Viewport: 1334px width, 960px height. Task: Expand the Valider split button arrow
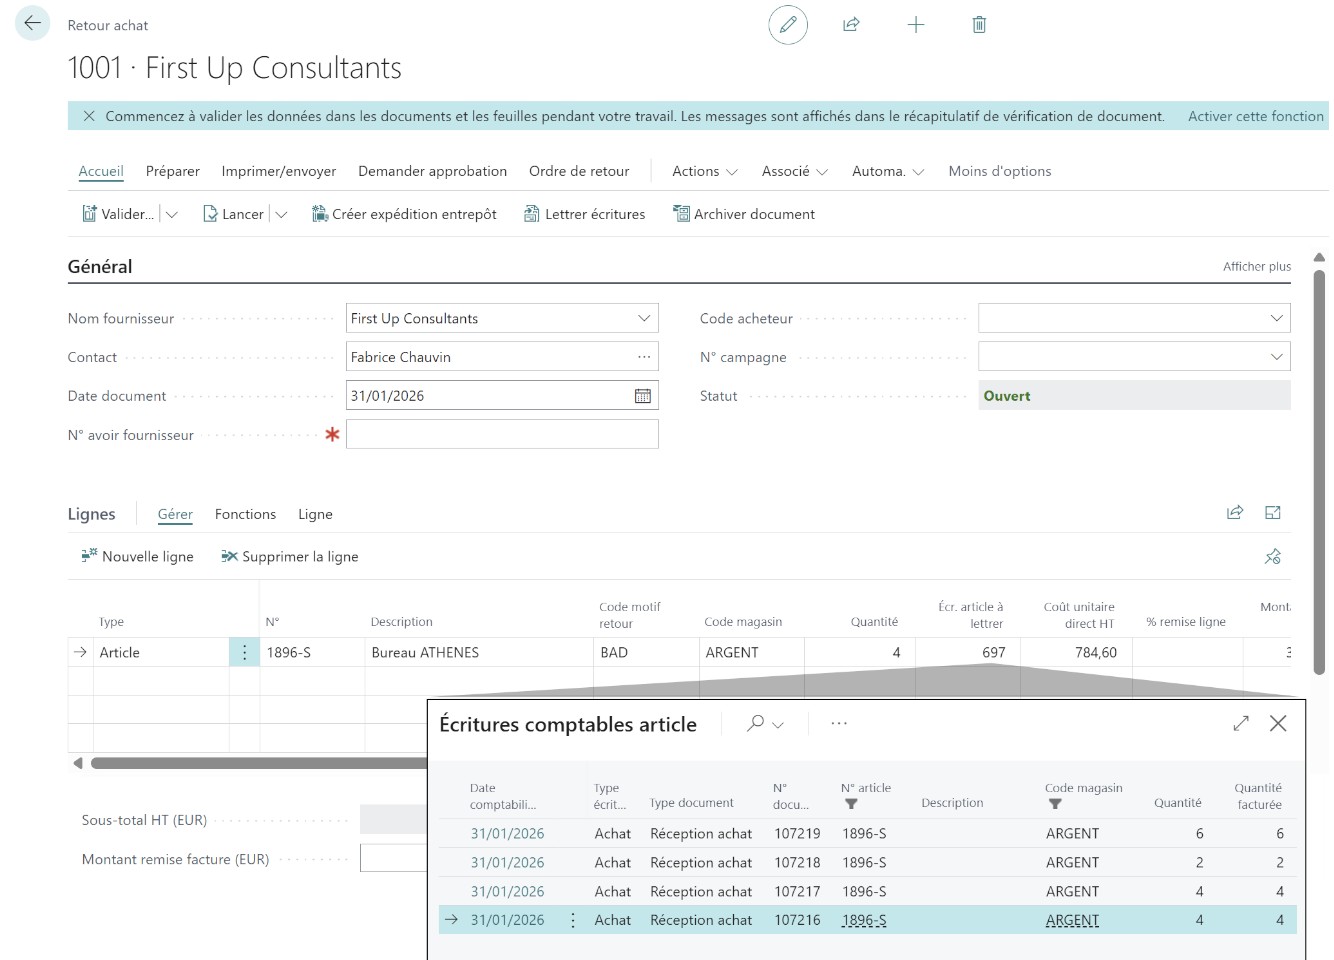[x=172, y=214]
